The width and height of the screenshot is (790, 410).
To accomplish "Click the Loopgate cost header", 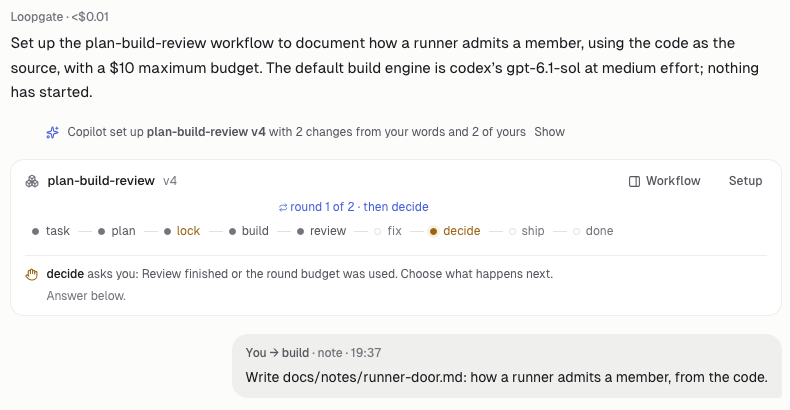I will pos(59,17).
